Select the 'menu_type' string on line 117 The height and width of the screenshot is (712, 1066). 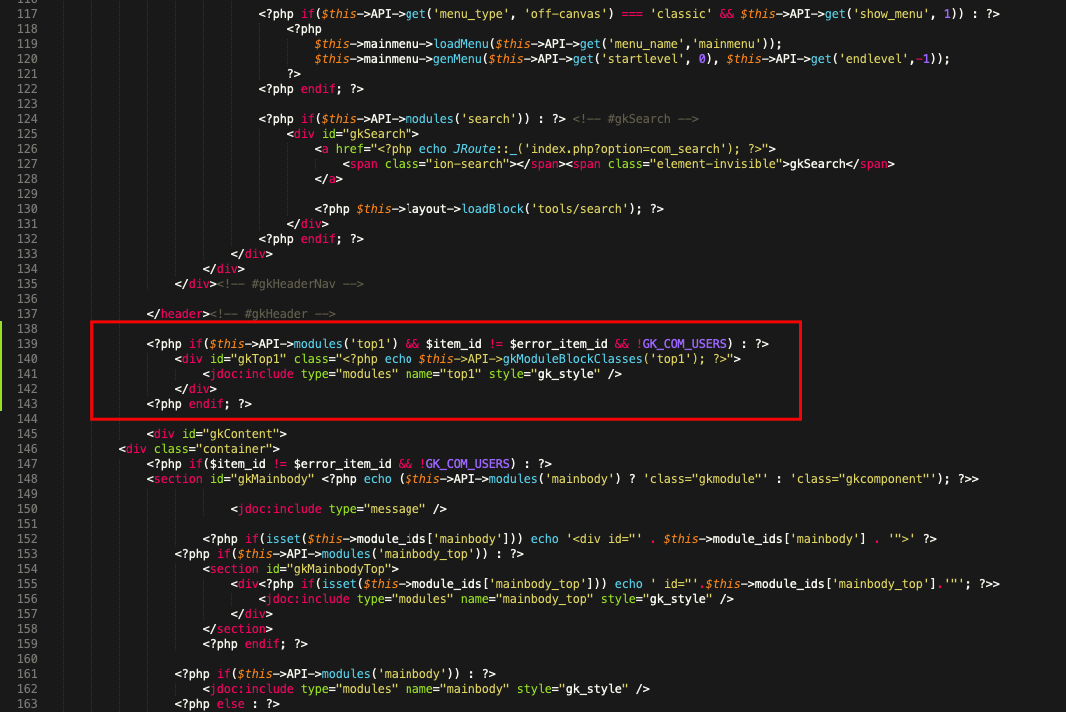point(473,14)
